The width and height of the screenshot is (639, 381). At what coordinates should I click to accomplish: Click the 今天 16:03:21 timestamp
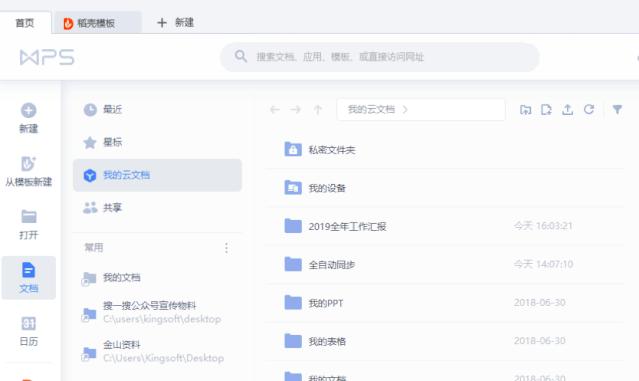point(543,226)
